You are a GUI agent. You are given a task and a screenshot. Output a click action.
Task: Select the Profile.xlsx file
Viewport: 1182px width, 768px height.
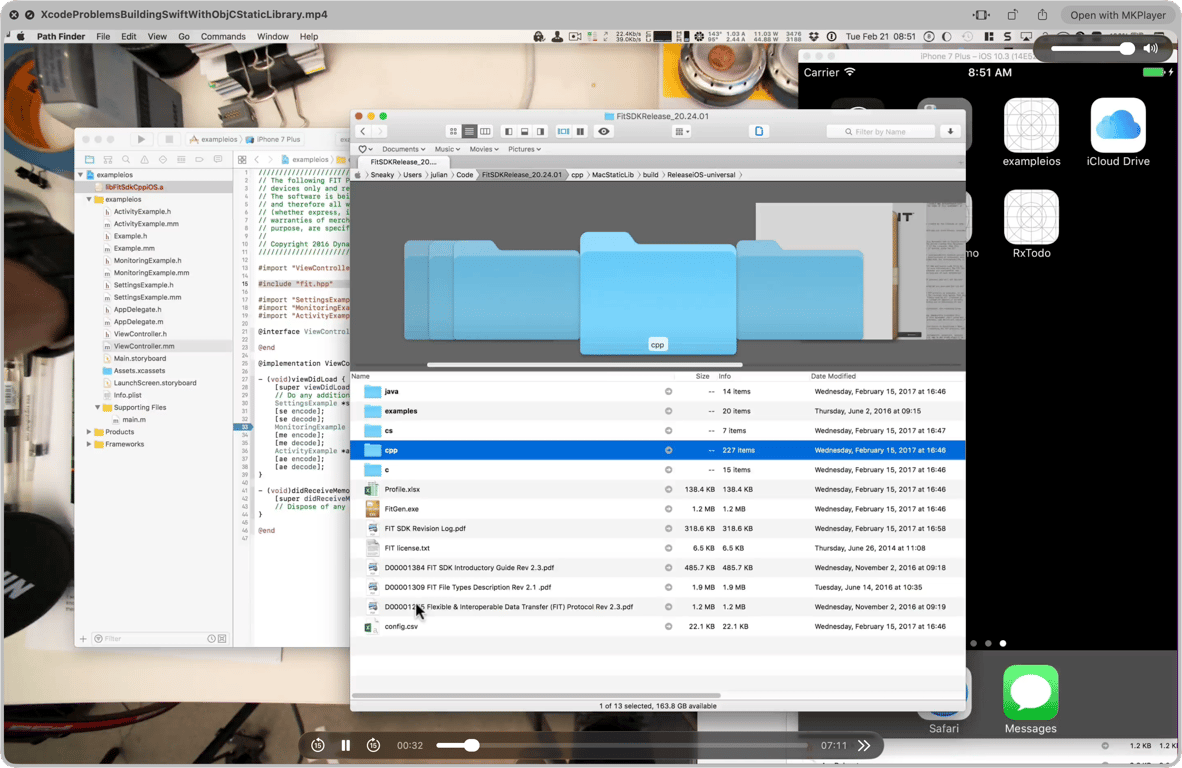coord(657,489)
